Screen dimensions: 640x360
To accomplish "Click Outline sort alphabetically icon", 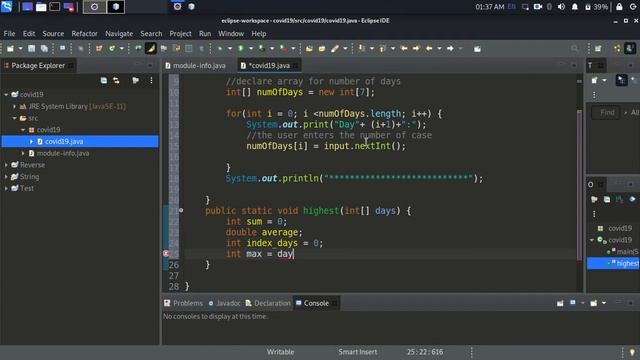I will [620, 199].
